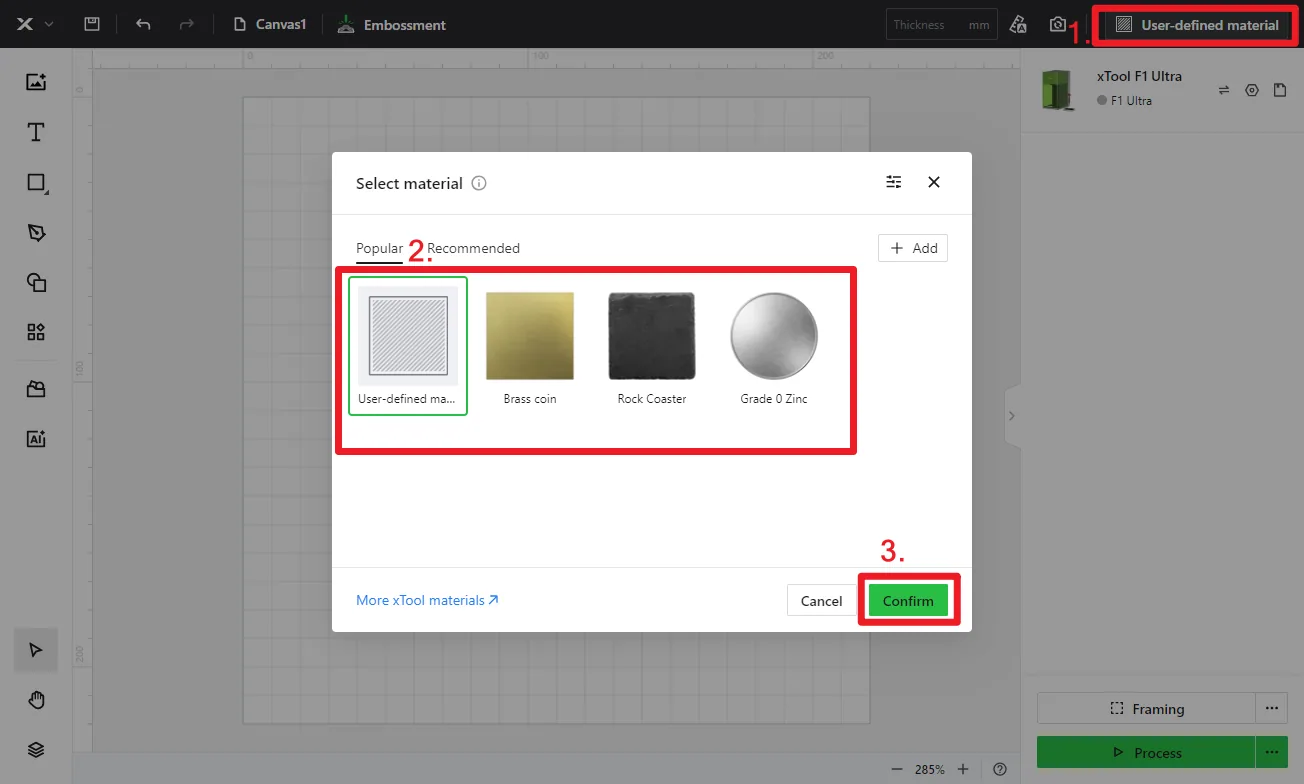Open the device settings gear icon

[x=1252, y=90]
